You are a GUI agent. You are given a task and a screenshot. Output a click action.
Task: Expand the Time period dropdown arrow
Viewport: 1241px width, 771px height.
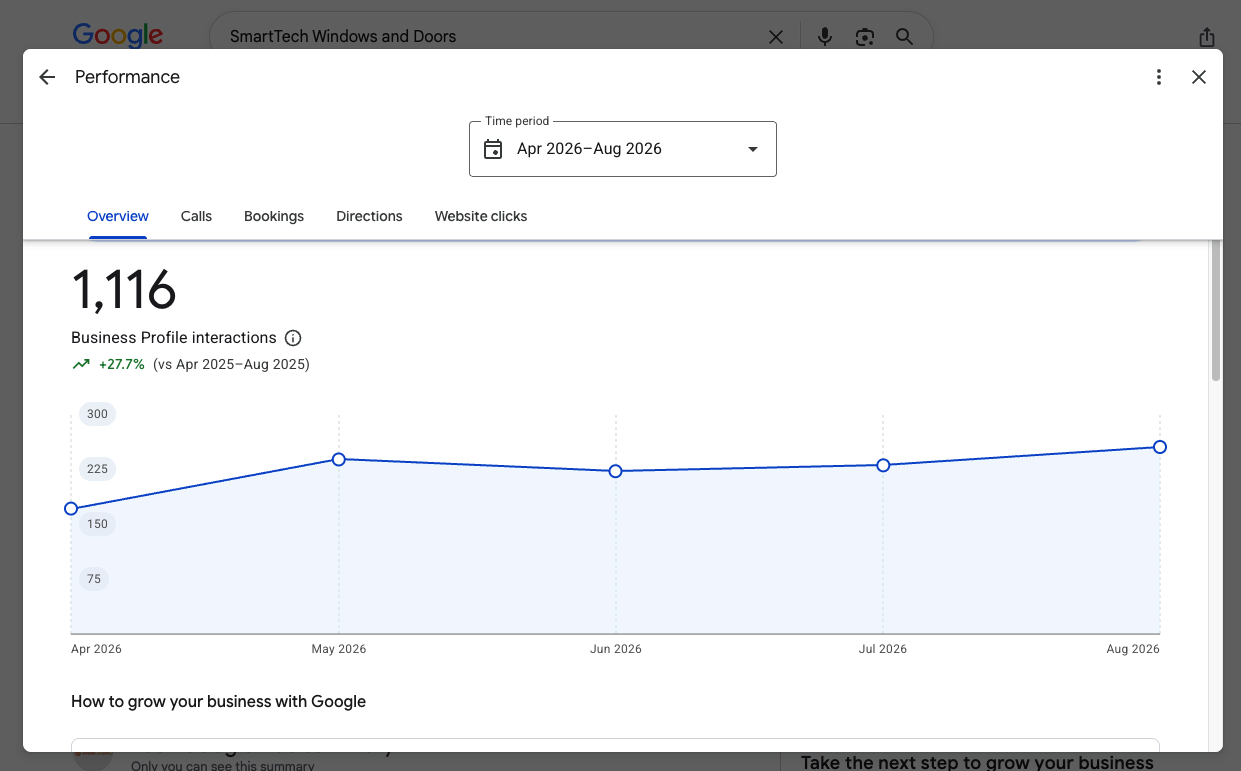coord(753,149)
